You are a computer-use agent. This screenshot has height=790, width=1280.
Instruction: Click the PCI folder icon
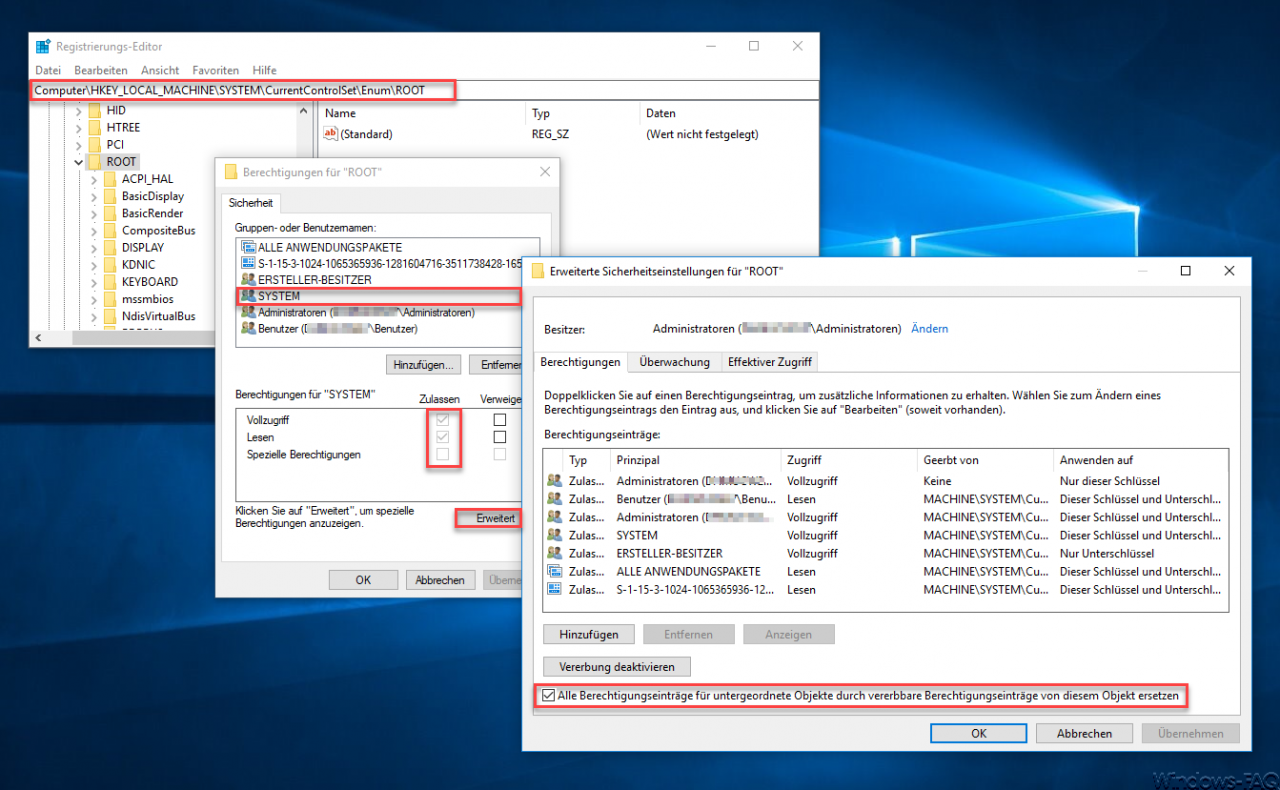click(x=95, y=144)
